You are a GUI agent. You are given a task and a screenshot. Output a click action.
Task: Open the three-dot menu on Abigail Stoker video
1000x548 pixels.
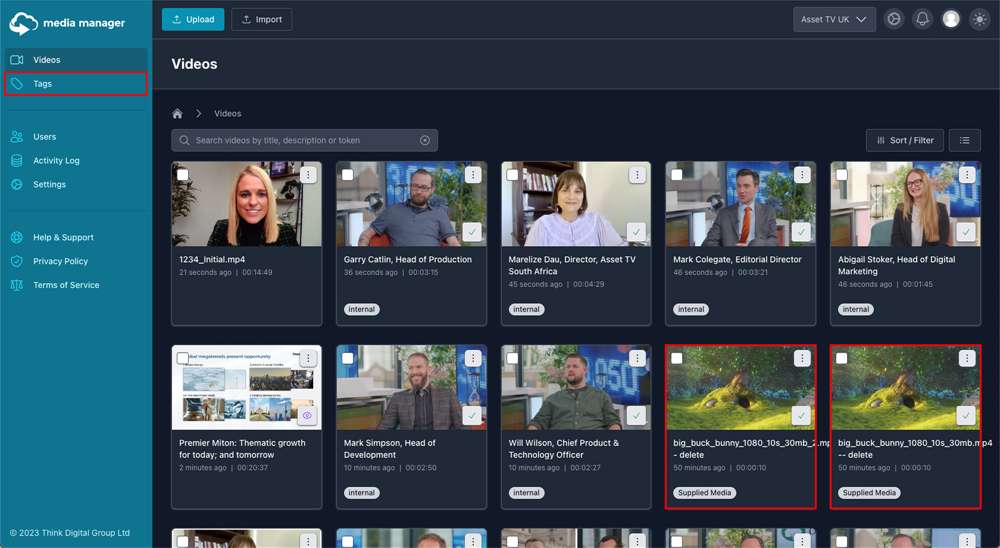coord(967,175)
